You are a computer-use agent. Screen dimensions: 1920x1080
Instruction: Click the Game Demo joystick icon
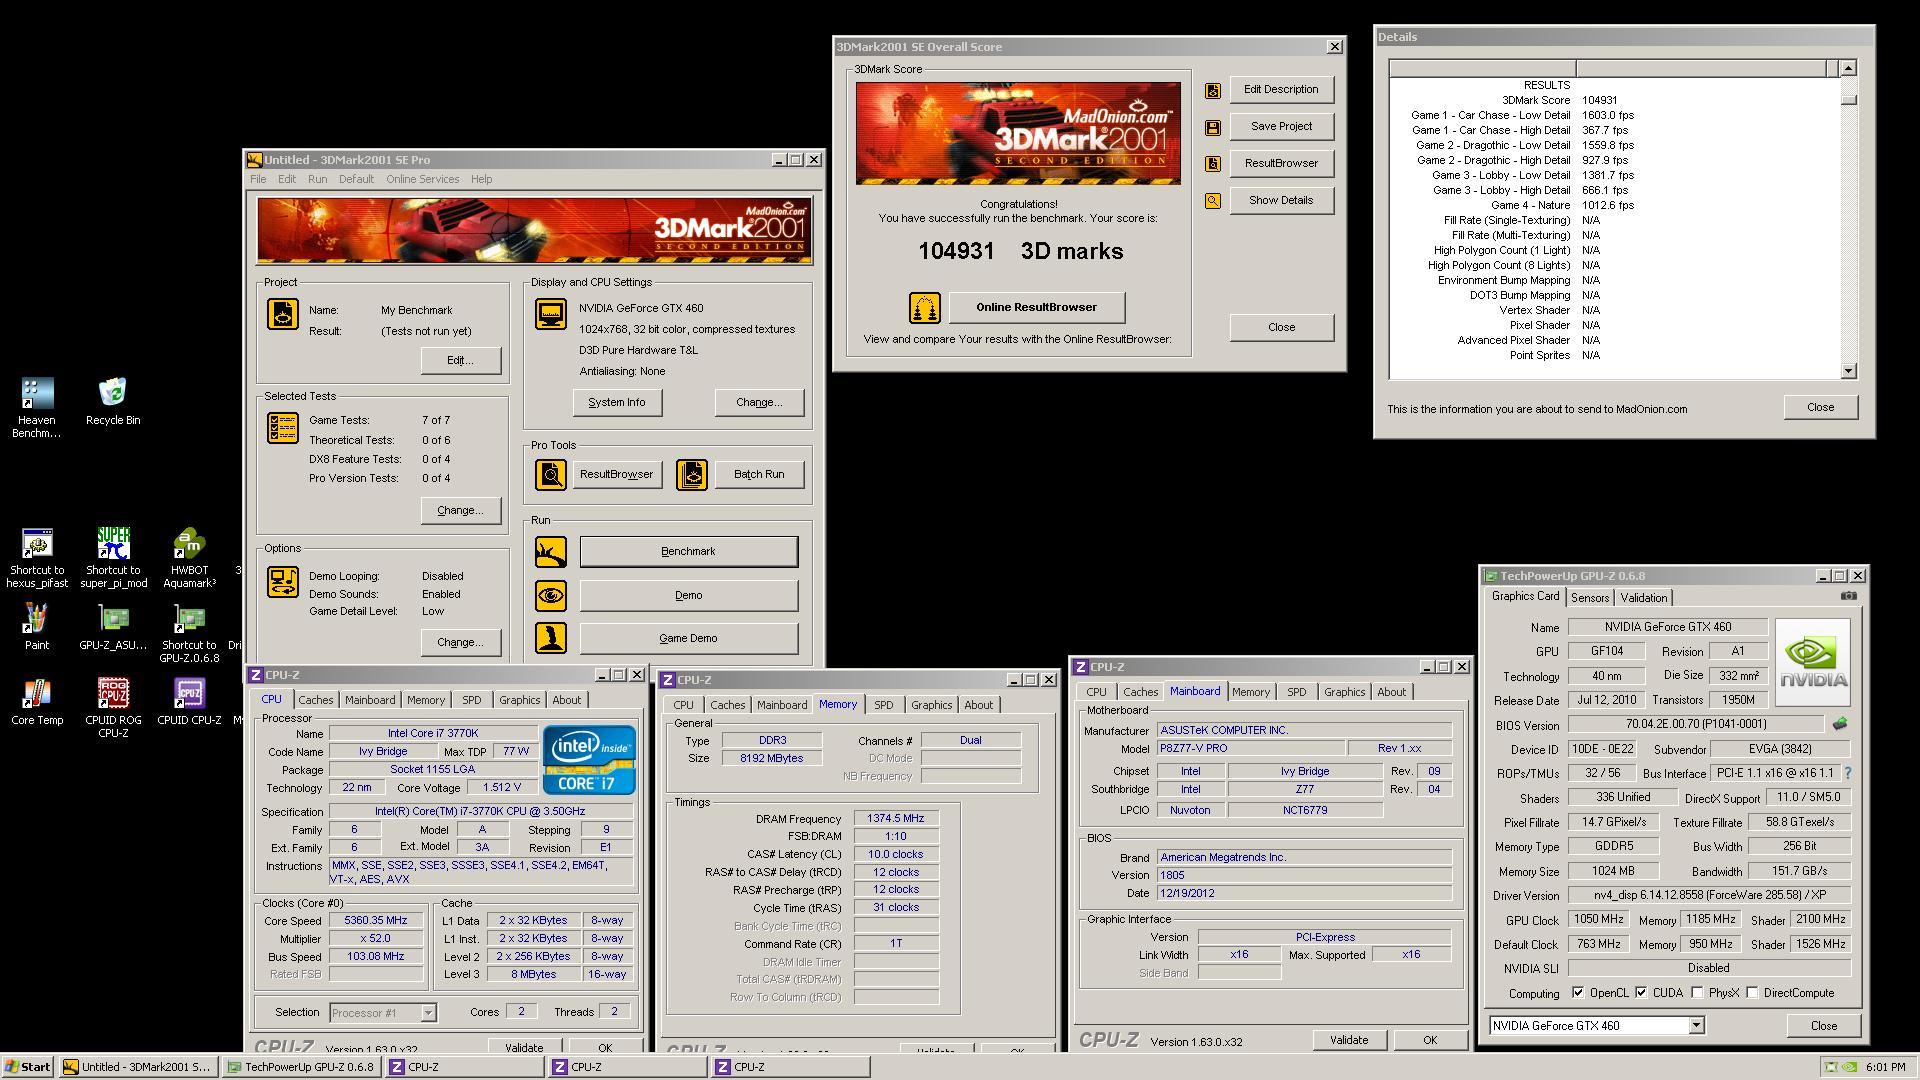coord(550,638)
